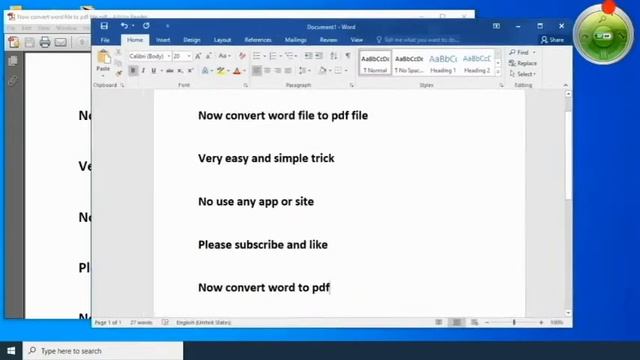640x360 pixels.
Task: Redo the last action in Word
Action: pos(146,26)
